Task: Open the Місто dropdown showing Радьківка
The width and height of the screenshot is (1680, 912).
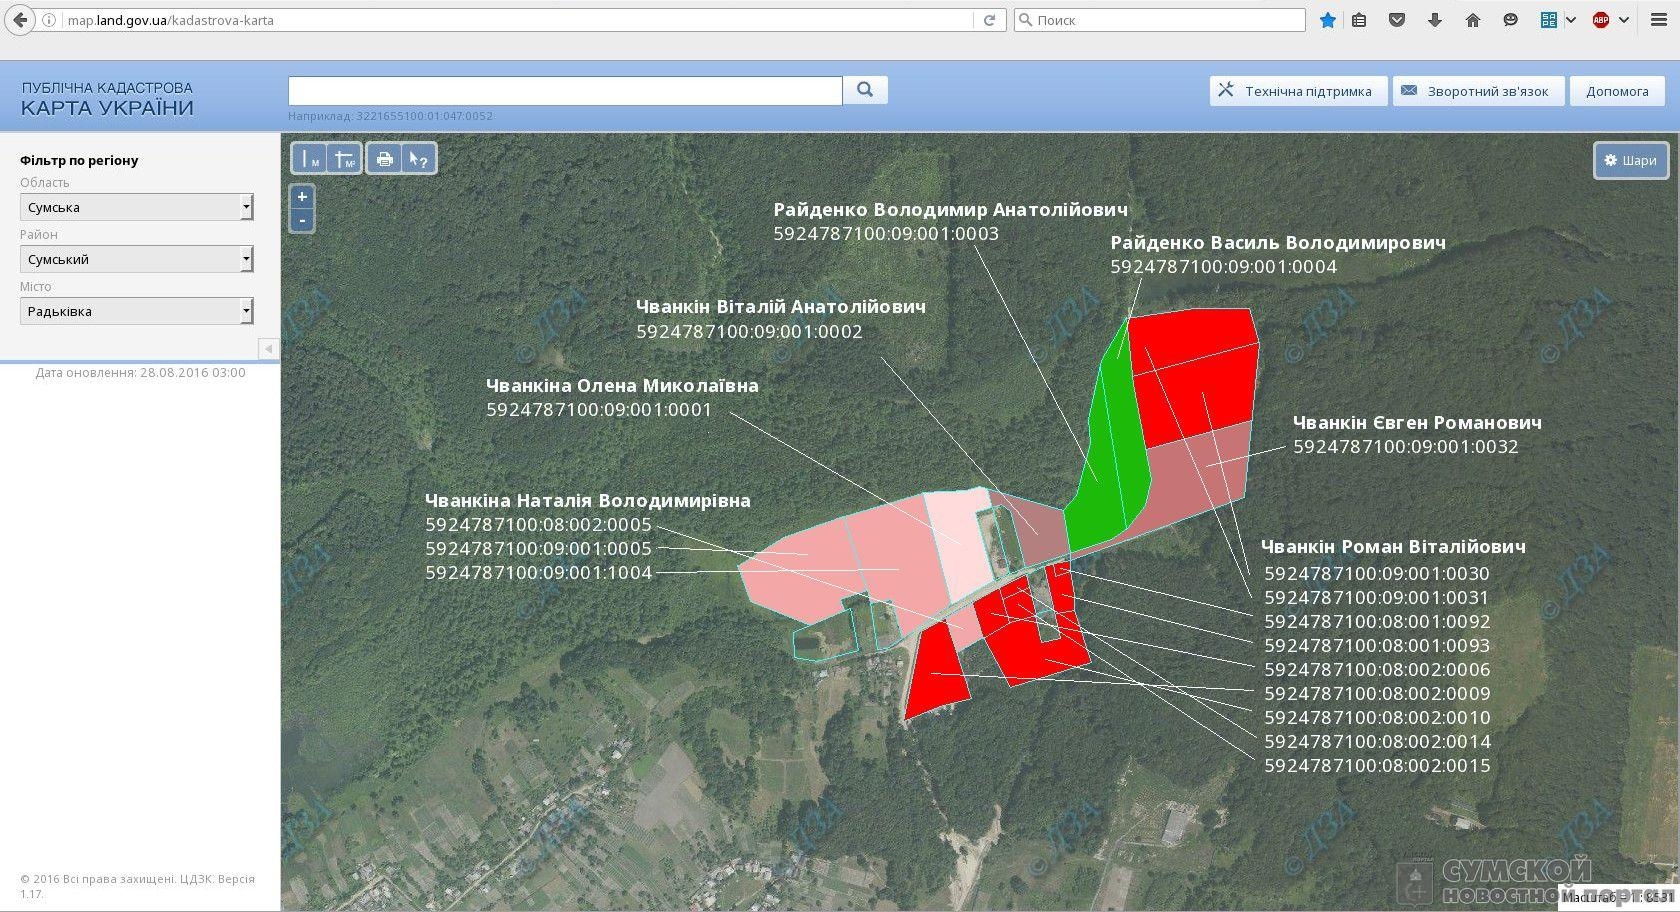Action: [136, 311]
